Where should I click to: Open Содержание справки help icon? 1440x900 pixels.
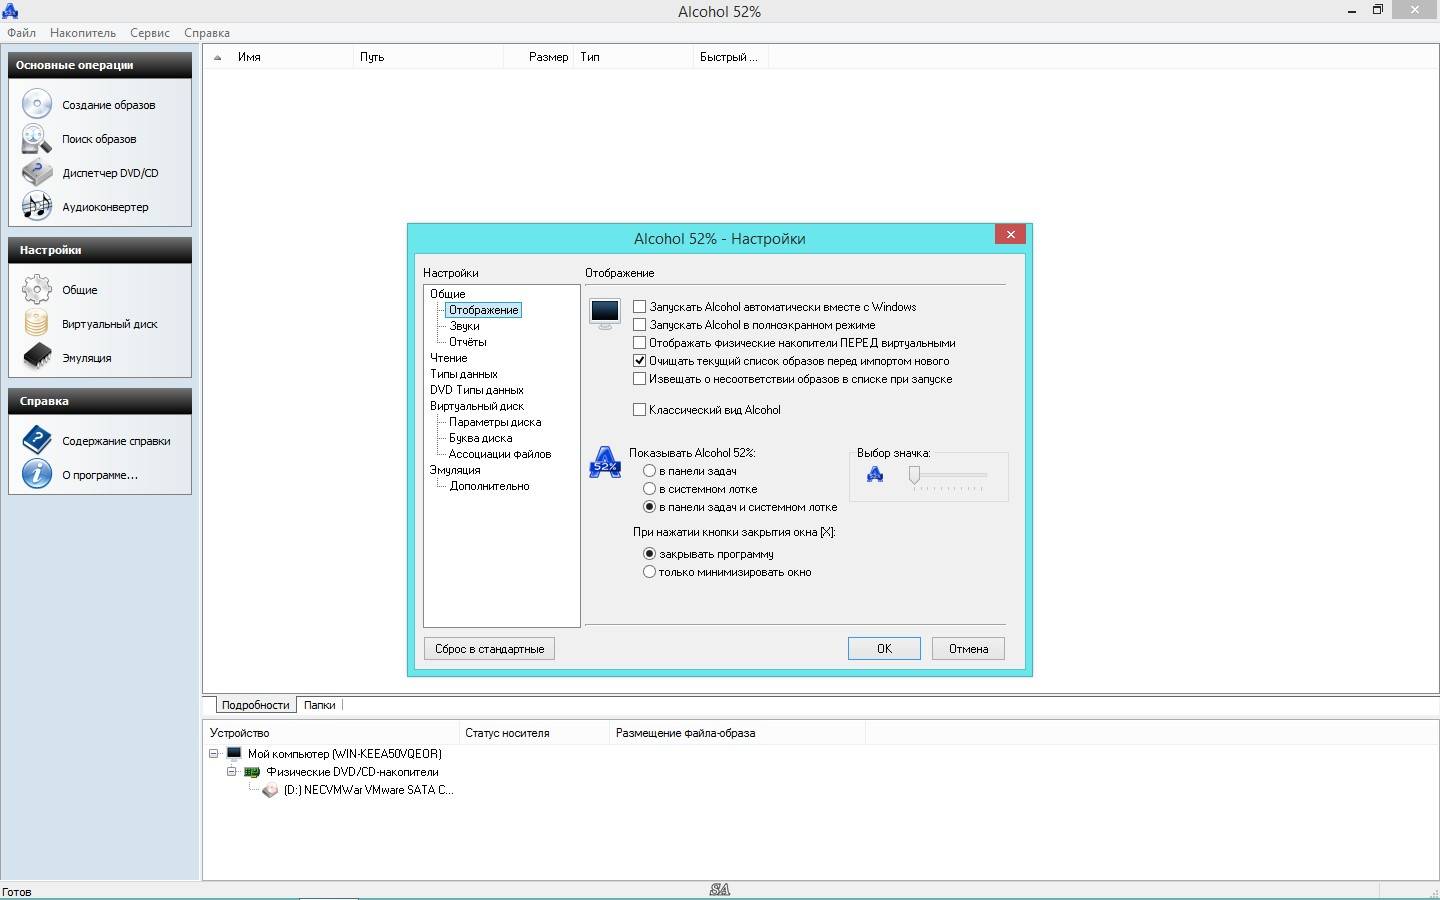[x=37, y=440]
